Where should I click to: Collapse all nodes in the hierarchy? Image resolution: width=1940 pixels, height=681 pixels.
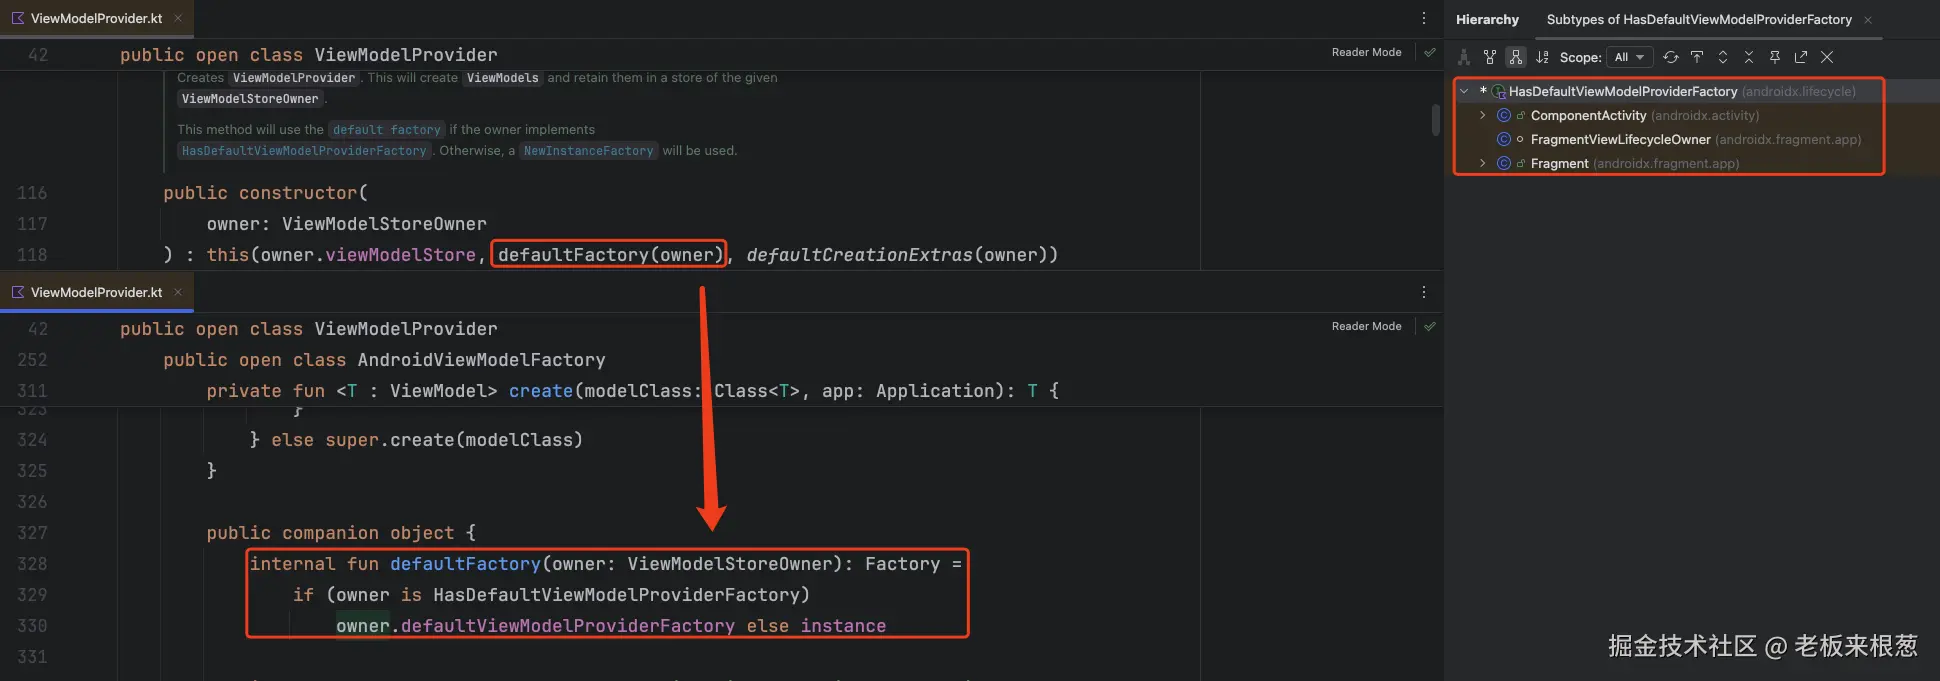[1749, 57]
